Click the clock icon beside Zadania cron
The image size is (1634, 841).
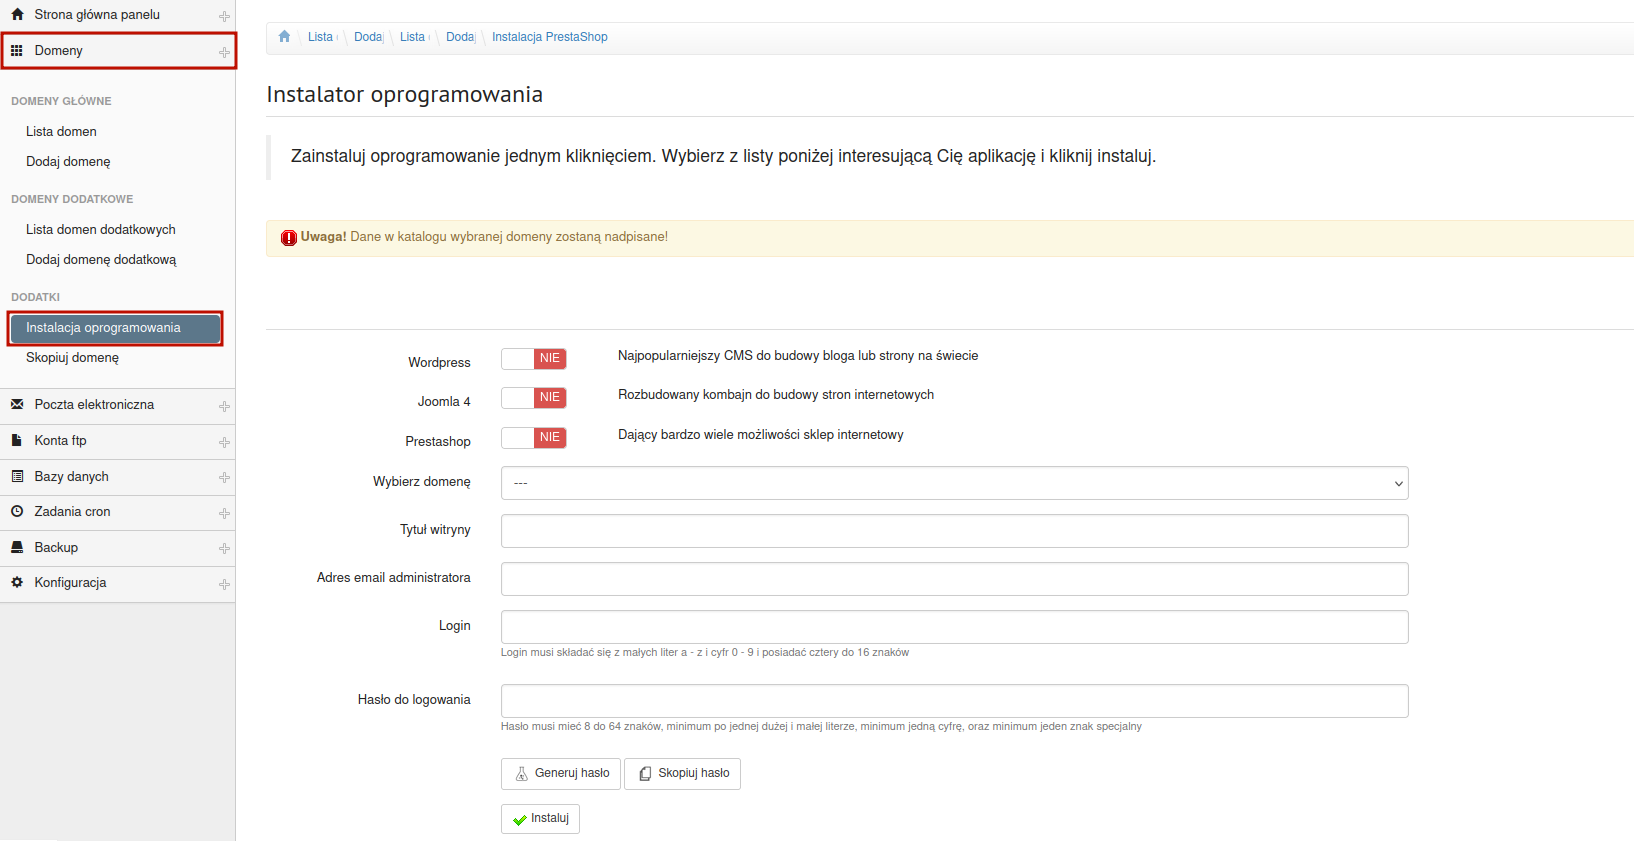point(17,512)
